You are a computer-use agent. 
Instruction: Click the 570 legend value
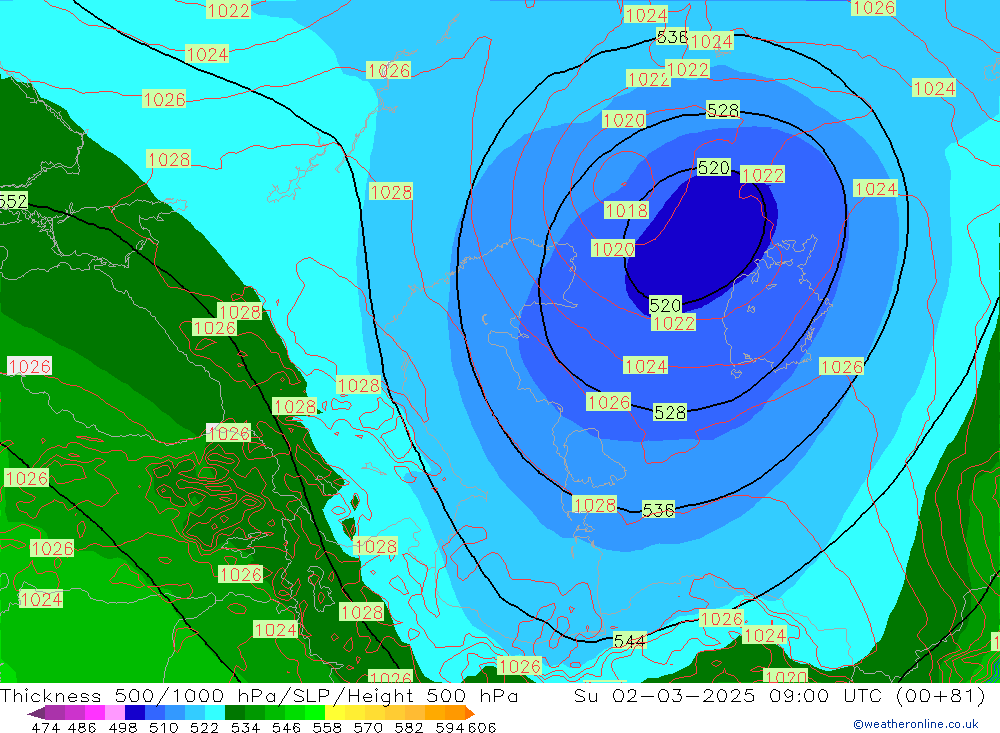click(x=368, y=727)
